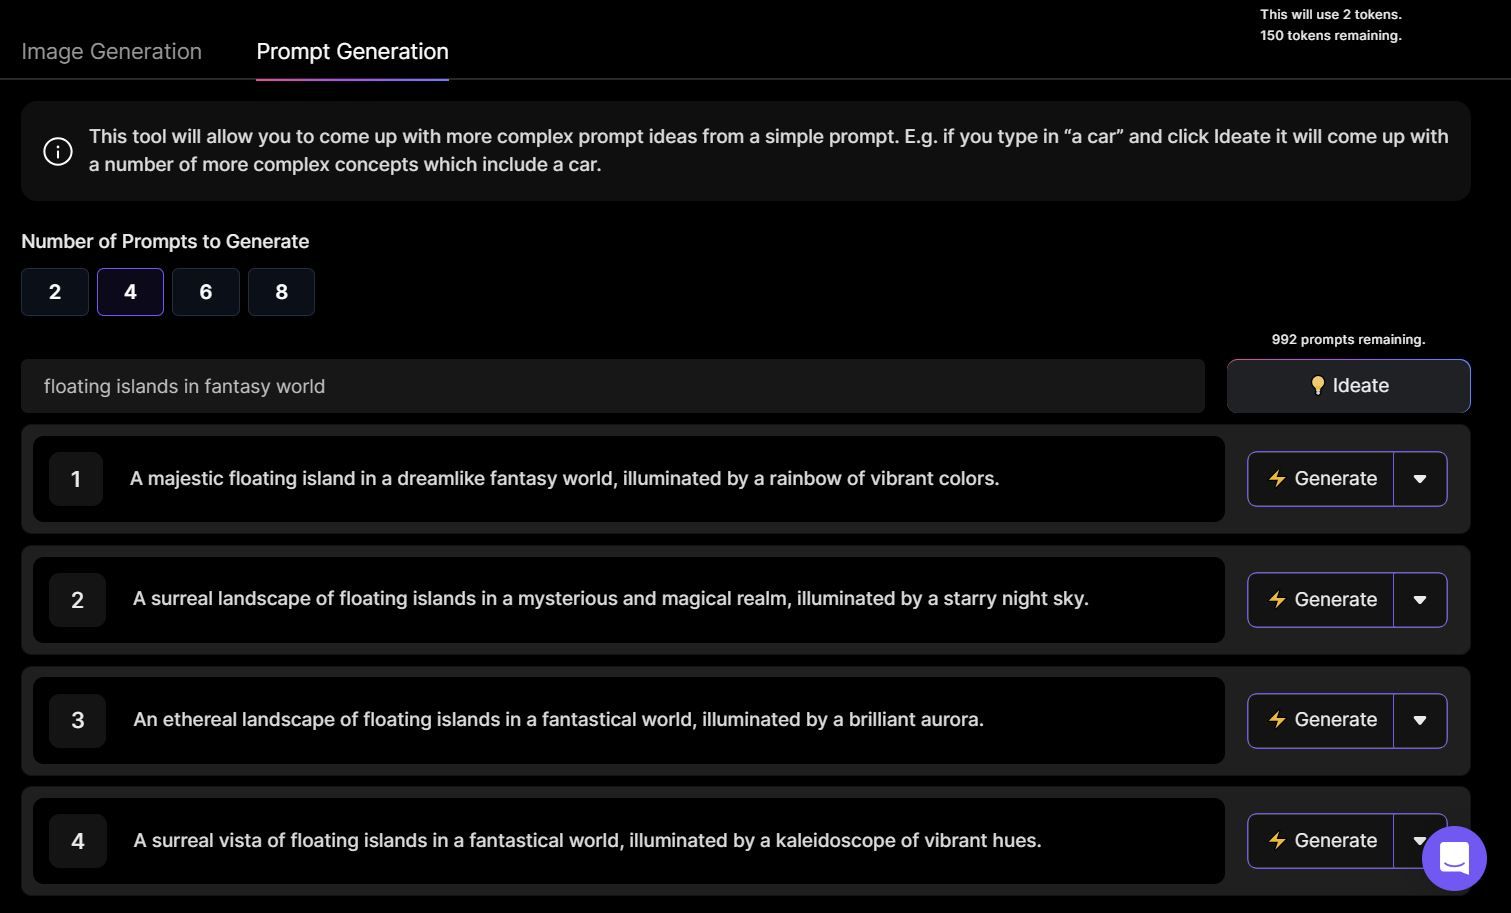Select 8 prompts to generate
This screenshot has width=1511, height=913.
pyautogui.click(x=281, y=292)
